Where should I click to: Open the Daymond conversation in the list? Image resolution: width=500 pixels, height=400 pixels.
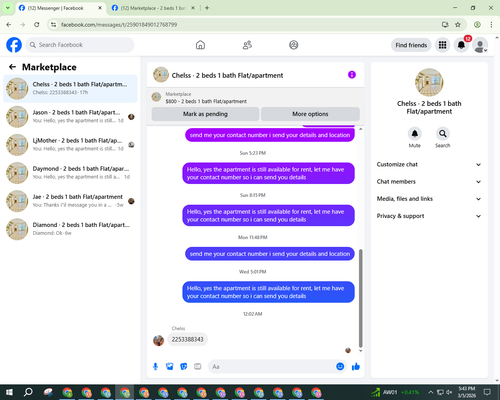(x=70, y=173)
